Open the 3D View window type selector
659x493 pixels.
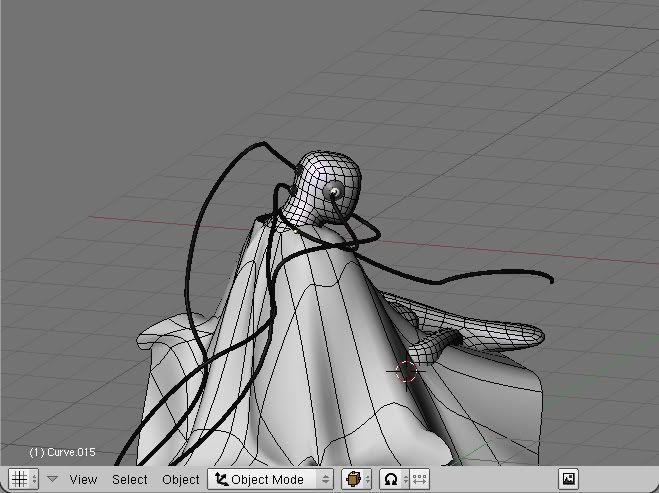coord(24,479)
